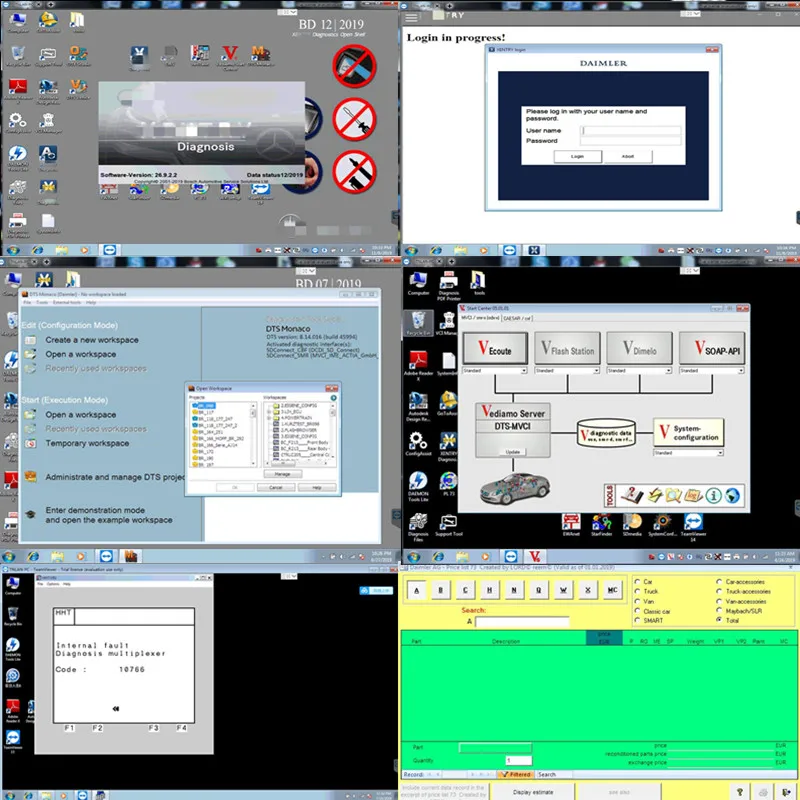Viewport: 800px width, 800px height.
Task: Click the question mark icon in price list
Action: (x=740, y=792)
